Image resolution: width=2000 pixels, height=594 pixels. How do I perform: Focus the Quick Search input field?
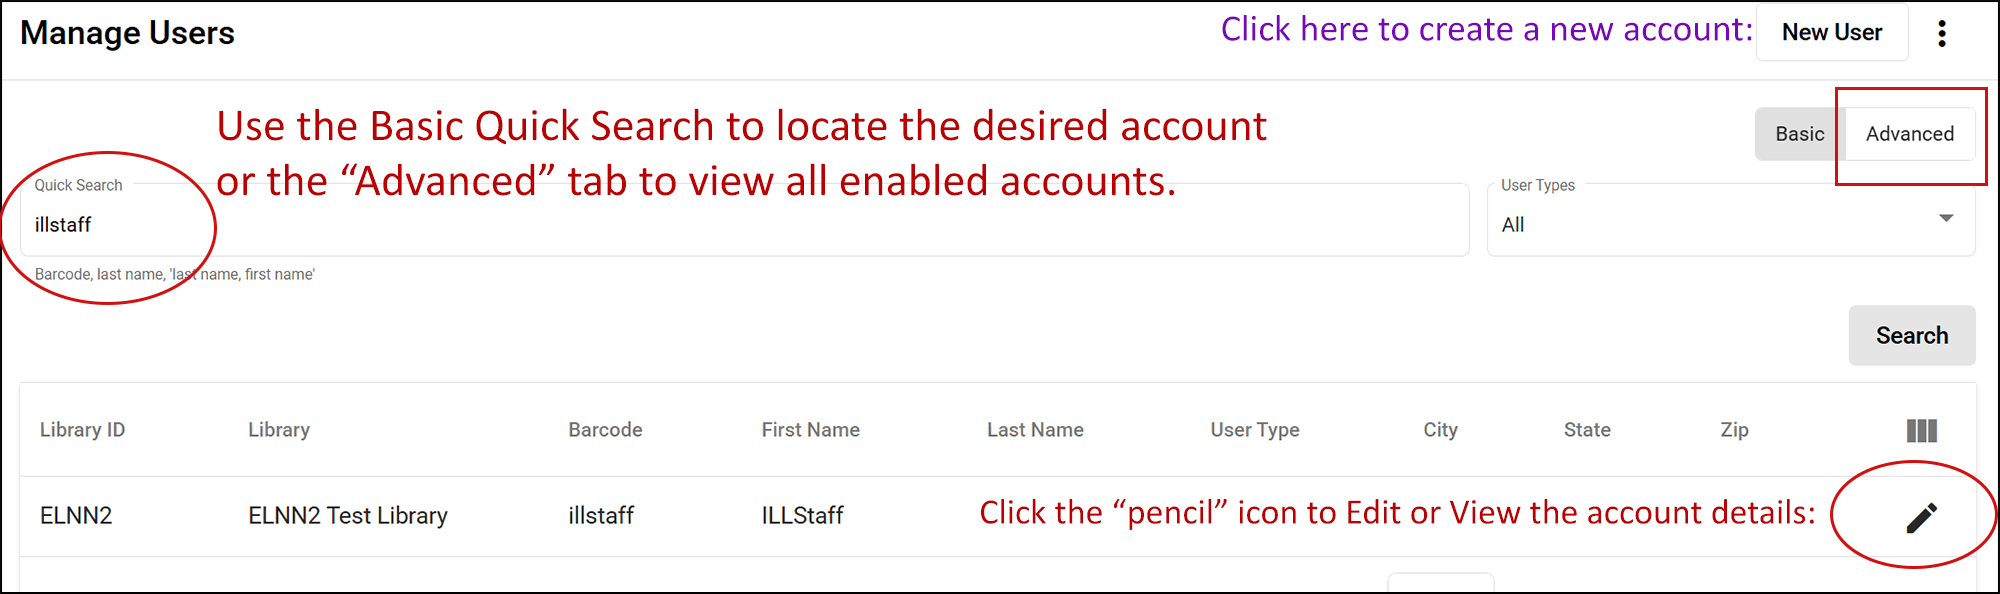coord(740,225)
